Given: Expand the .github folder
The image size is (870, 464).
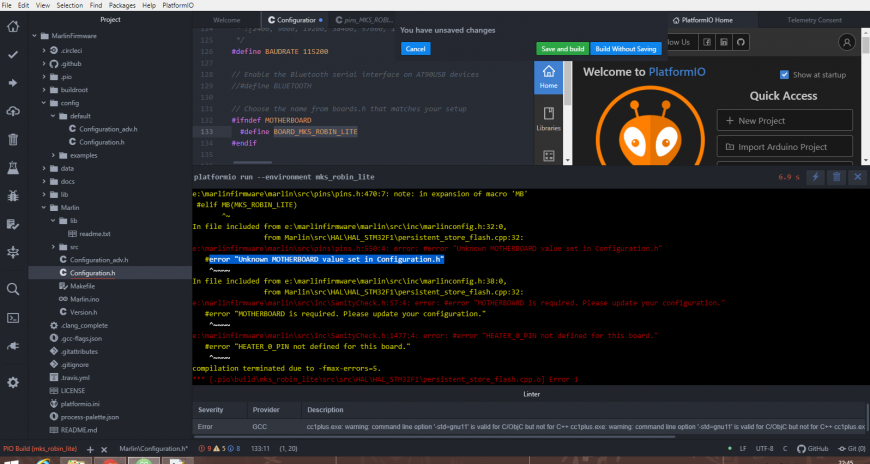Looking at the screenshot, I should [44, 63].
